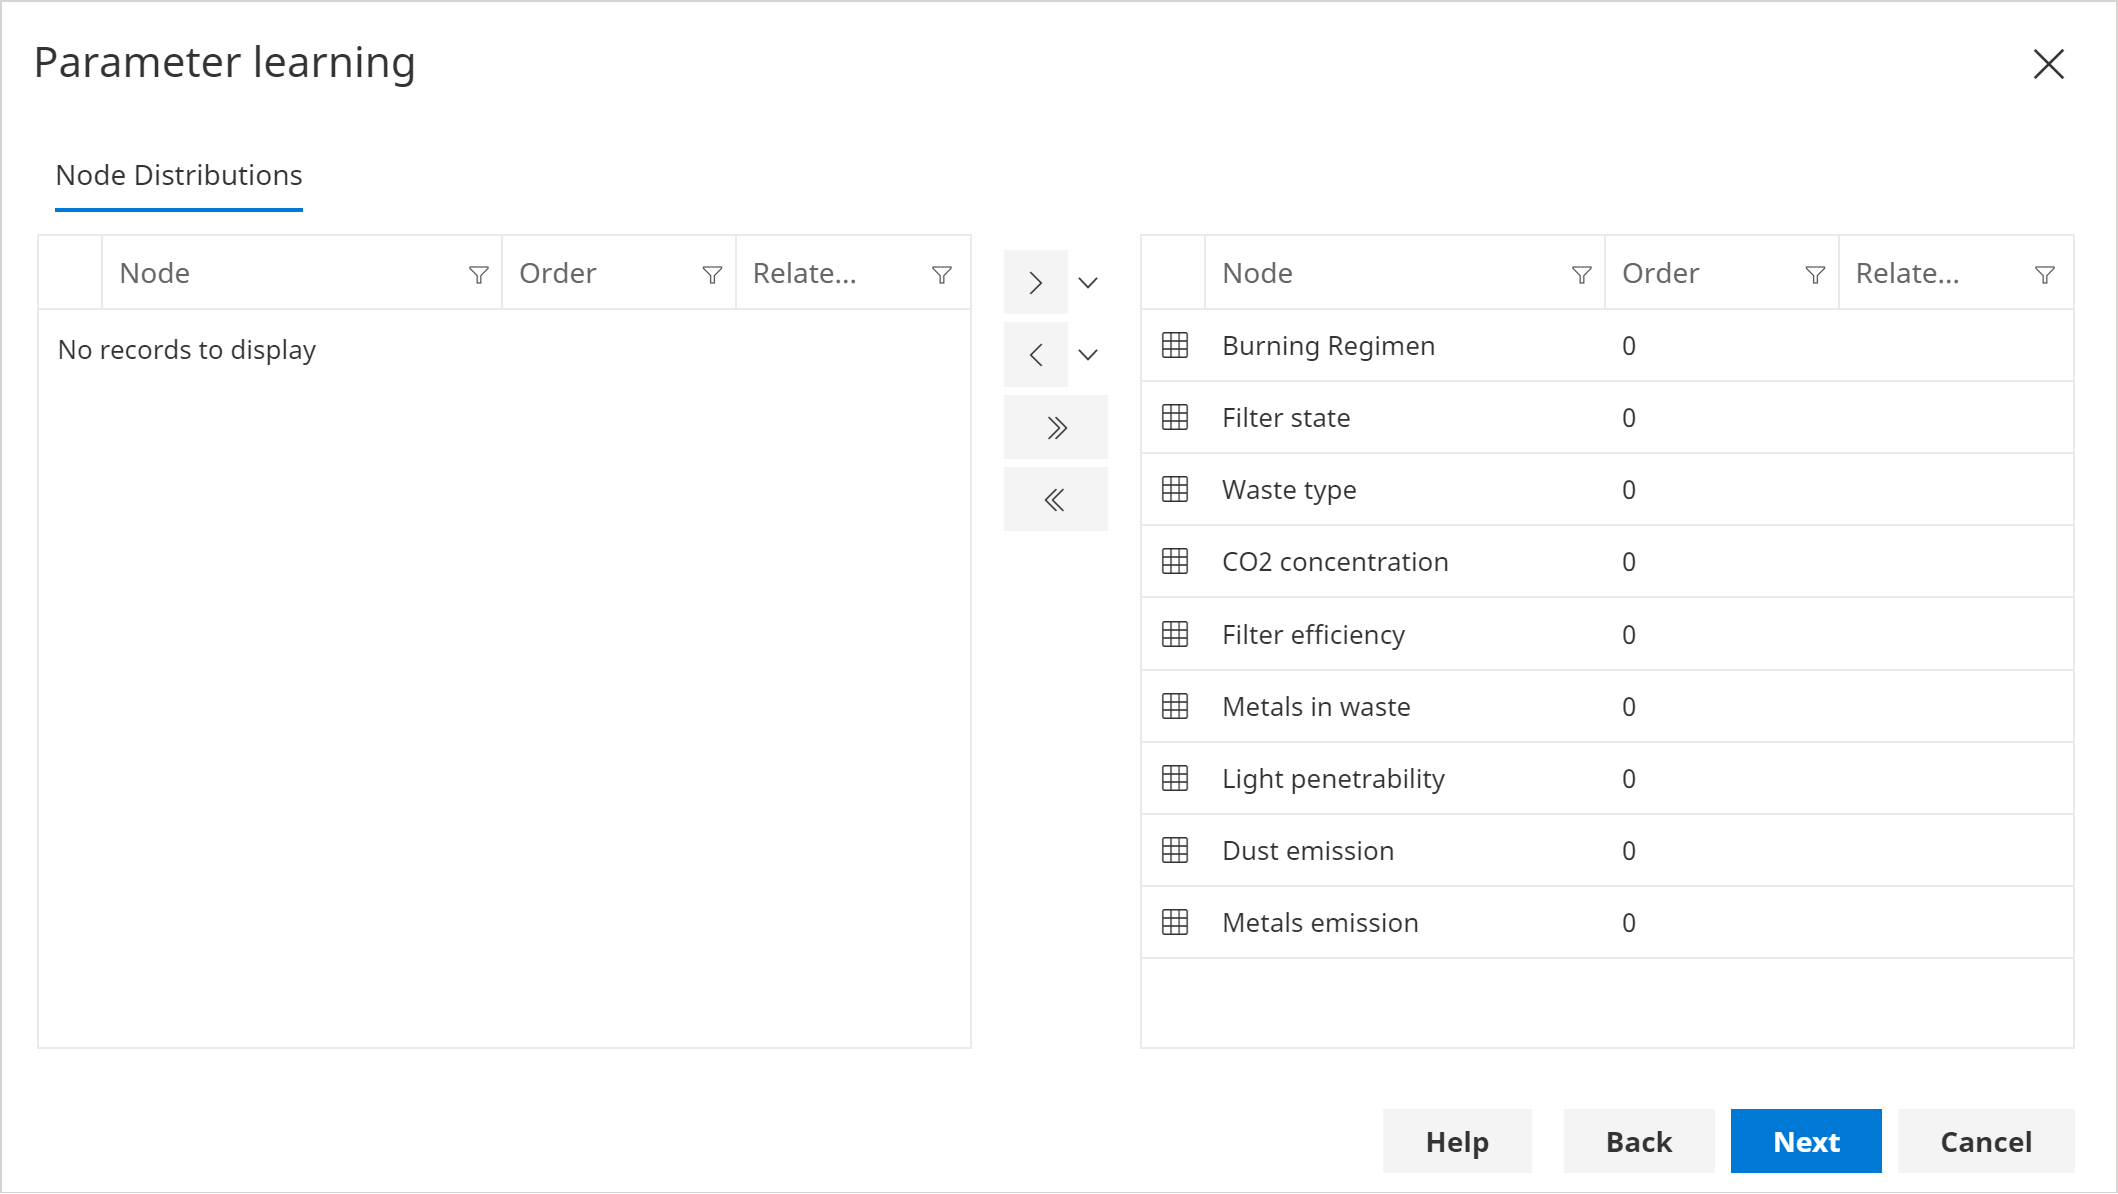Click the grid icon next to Filter efficiency

(1175, 633)
